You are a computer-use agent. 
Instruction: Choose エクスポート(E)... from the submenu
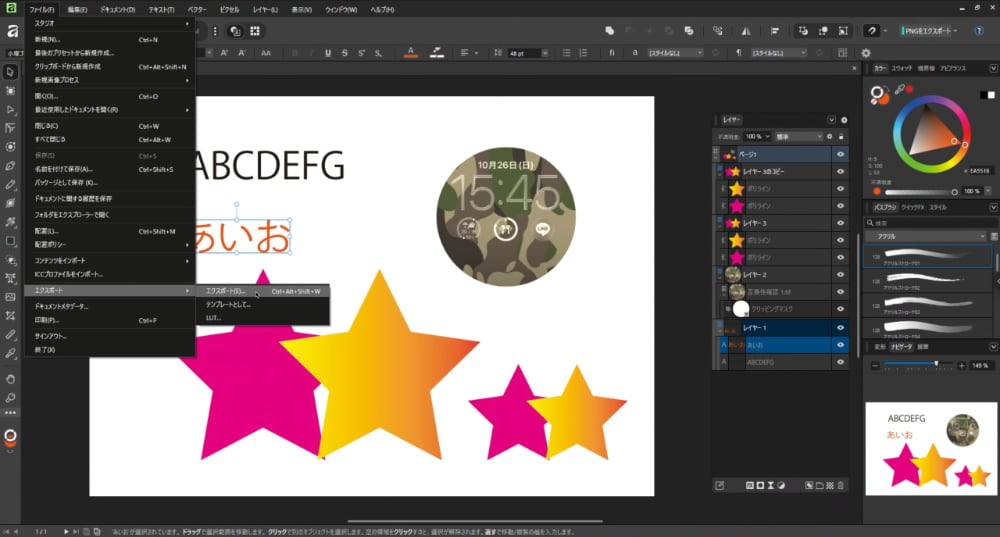[224, 291]
